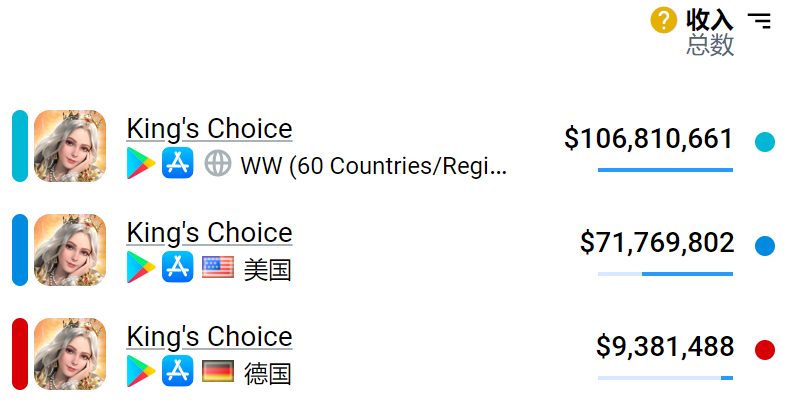This screenshot has height=402, width=792.
Task: Click the 收入 总数 column header
Action: point(710,32)
